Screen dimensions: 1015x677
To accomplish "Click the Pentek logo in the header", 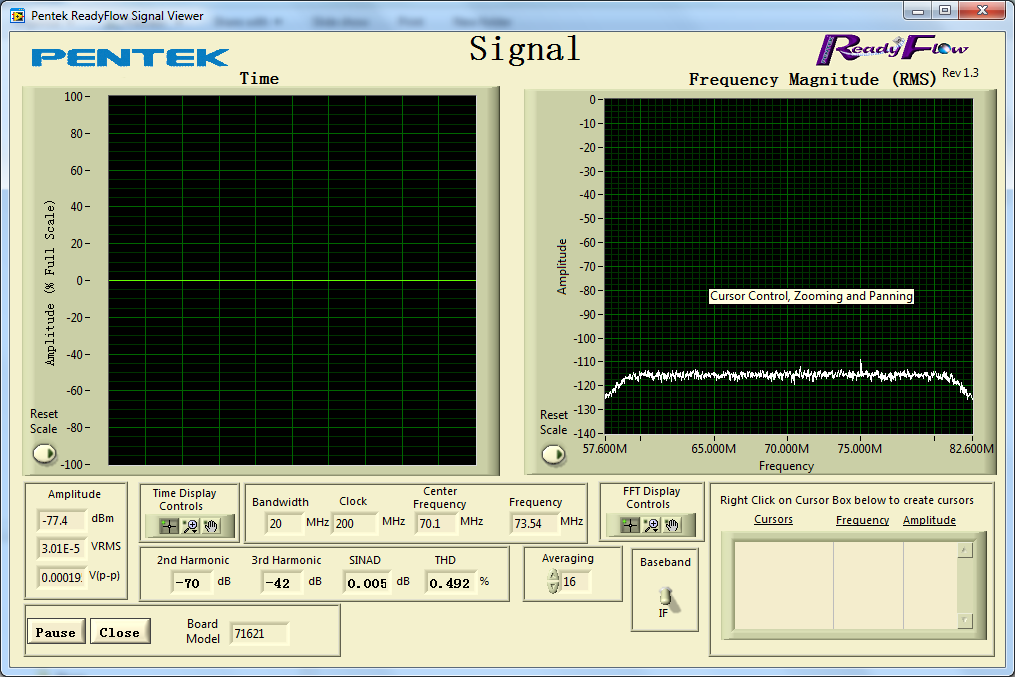I will coord(130,57).
